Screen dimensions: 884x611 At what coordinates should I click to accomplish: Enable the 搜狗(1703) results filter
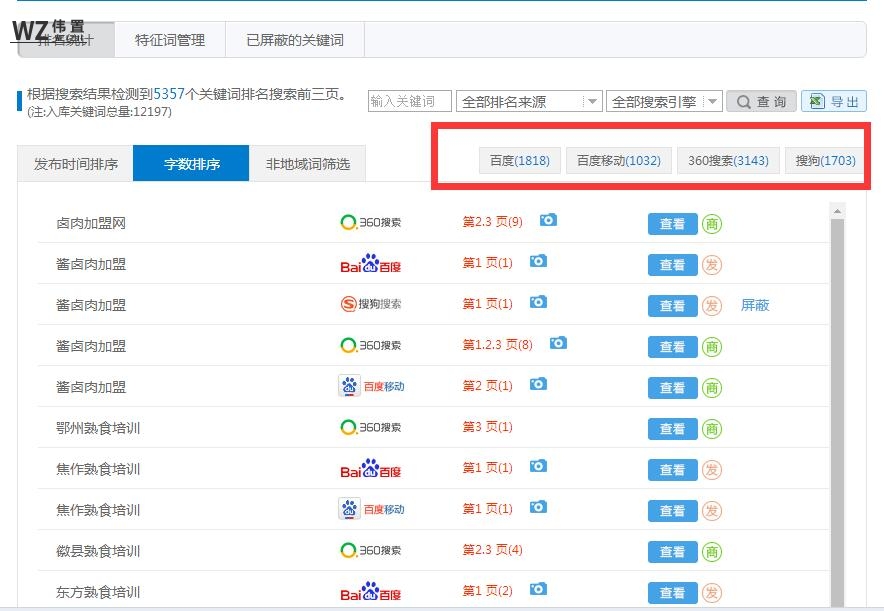[x=824, y=160]
